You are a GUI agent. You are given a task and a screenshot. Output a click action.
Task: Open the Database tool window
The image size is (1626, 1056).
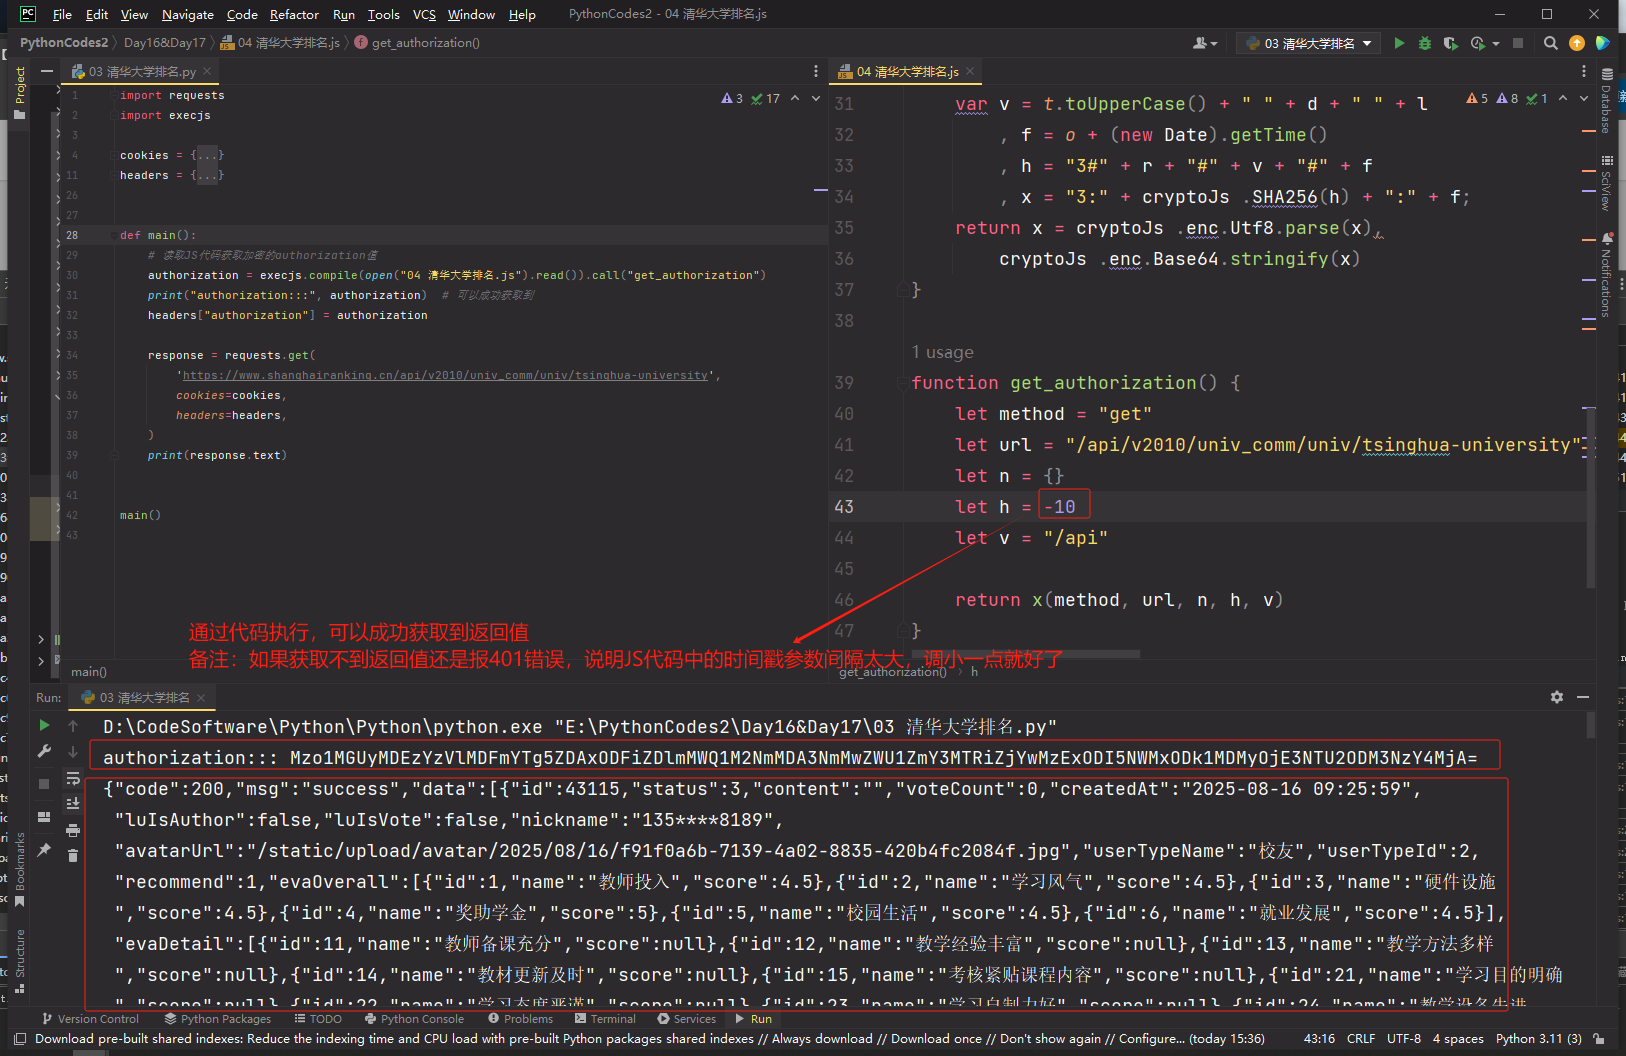(1606, 101)
